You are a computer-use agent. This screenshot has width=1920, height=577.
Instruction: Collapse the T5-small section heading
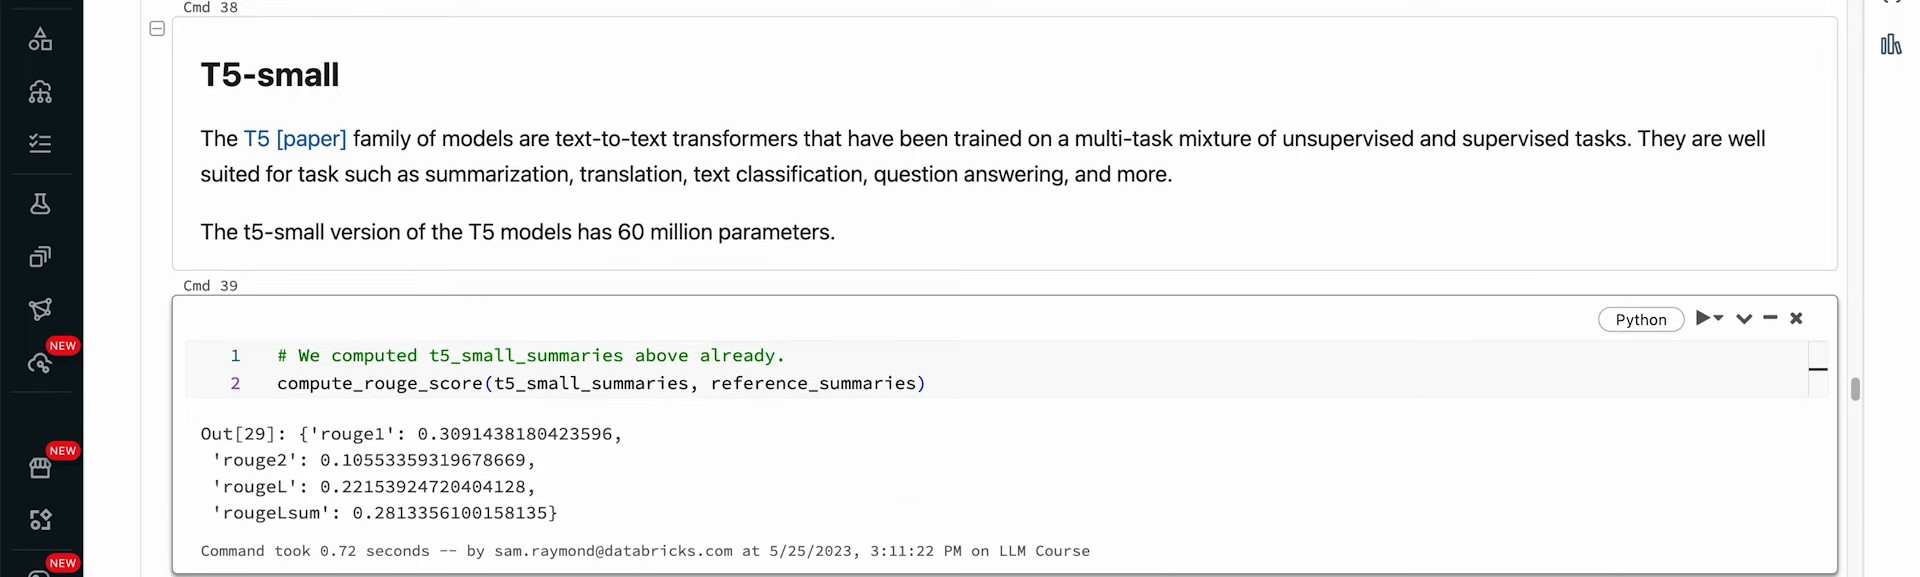[x=157, y=29]
